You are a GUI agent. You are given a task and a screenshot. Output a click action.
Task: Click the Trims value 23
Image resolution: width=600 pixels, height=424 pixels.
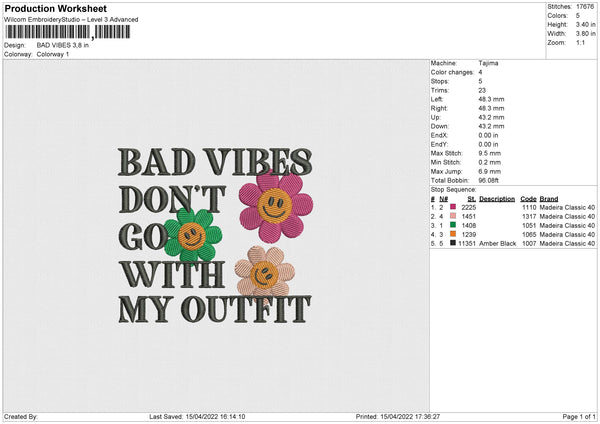point(482,90)
